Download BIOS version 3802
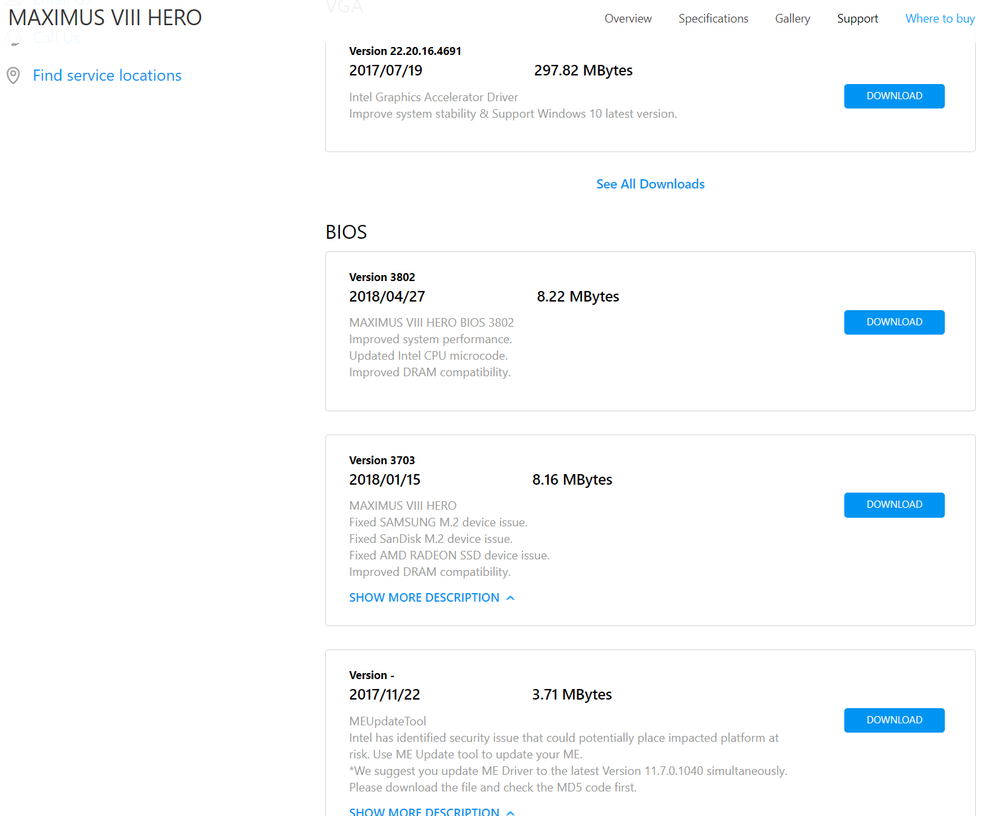 click(894, 322)
